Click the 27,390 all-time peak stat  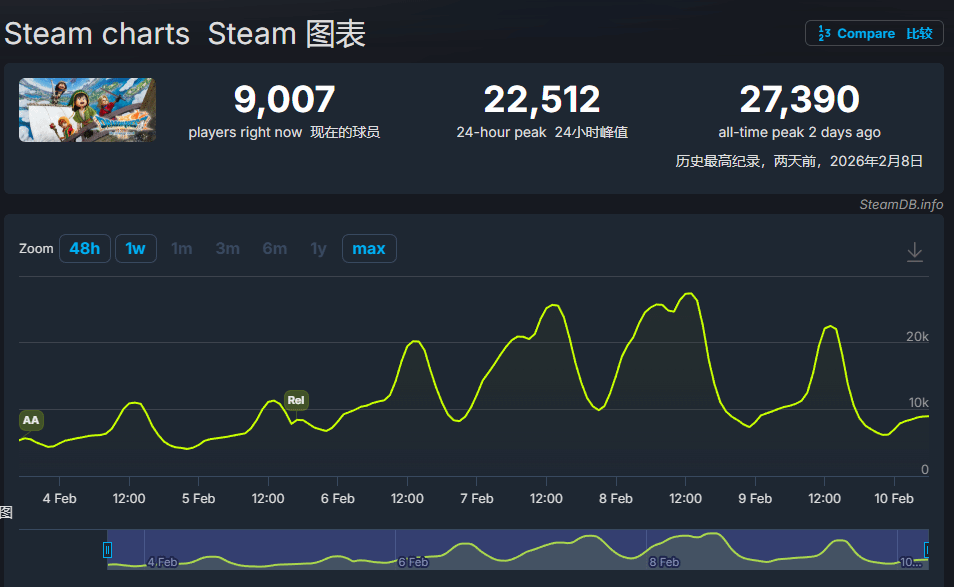coord(799,100)
